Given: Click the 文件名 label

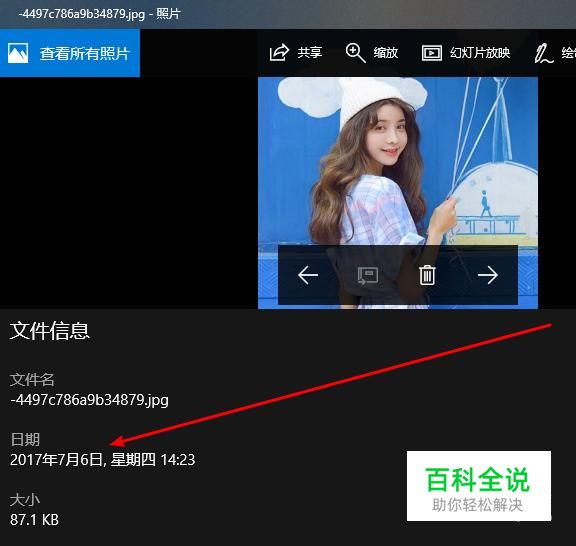Looking at the screenshot, I should [x=32, y=380].
